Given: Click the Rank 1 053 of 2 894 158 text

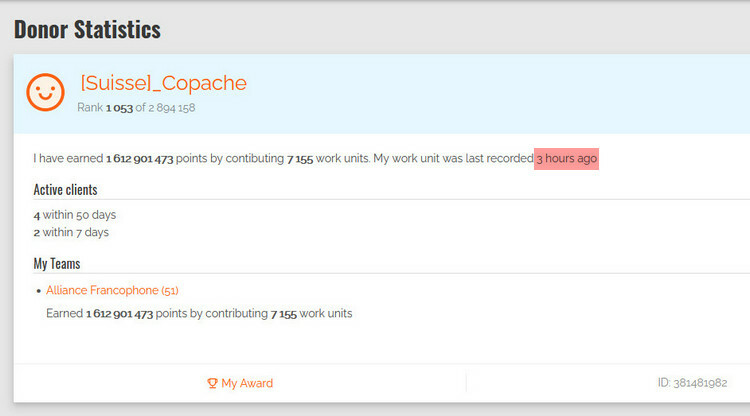Looking at the screenshot, I should [136, 108].
